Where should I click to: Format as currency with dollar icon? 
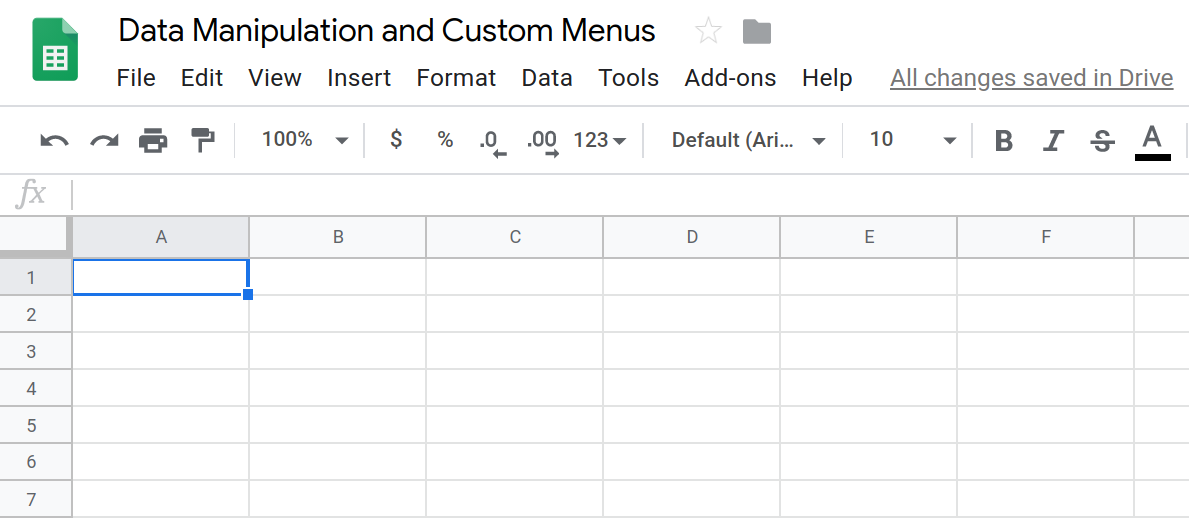pyautogui.click(x=396, y=140)
